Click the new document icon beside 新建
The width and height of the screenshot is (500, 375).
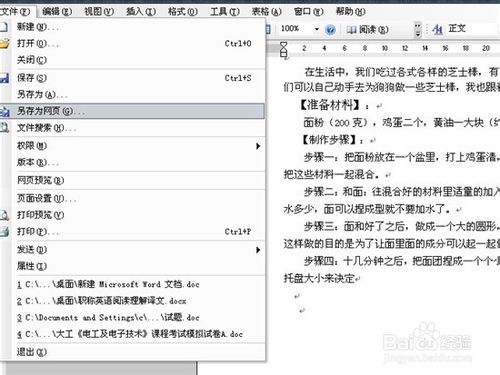4,27
